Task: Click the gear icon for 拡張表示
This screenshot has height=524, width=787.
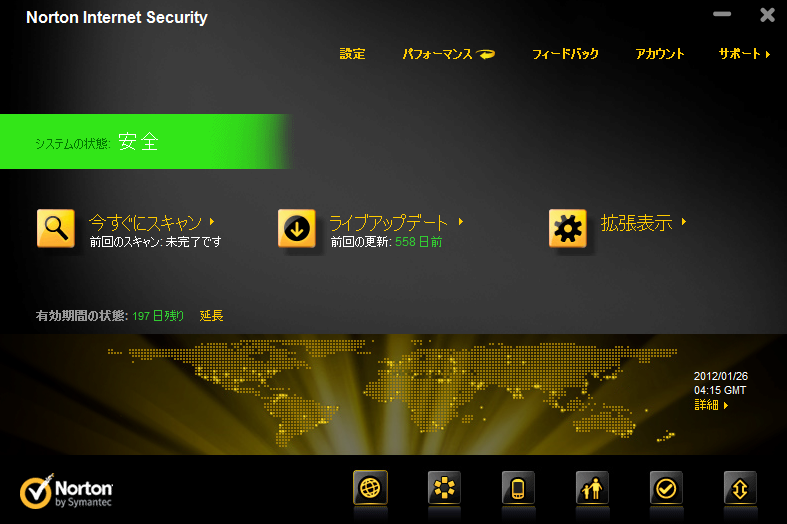Action: (568, 228)
